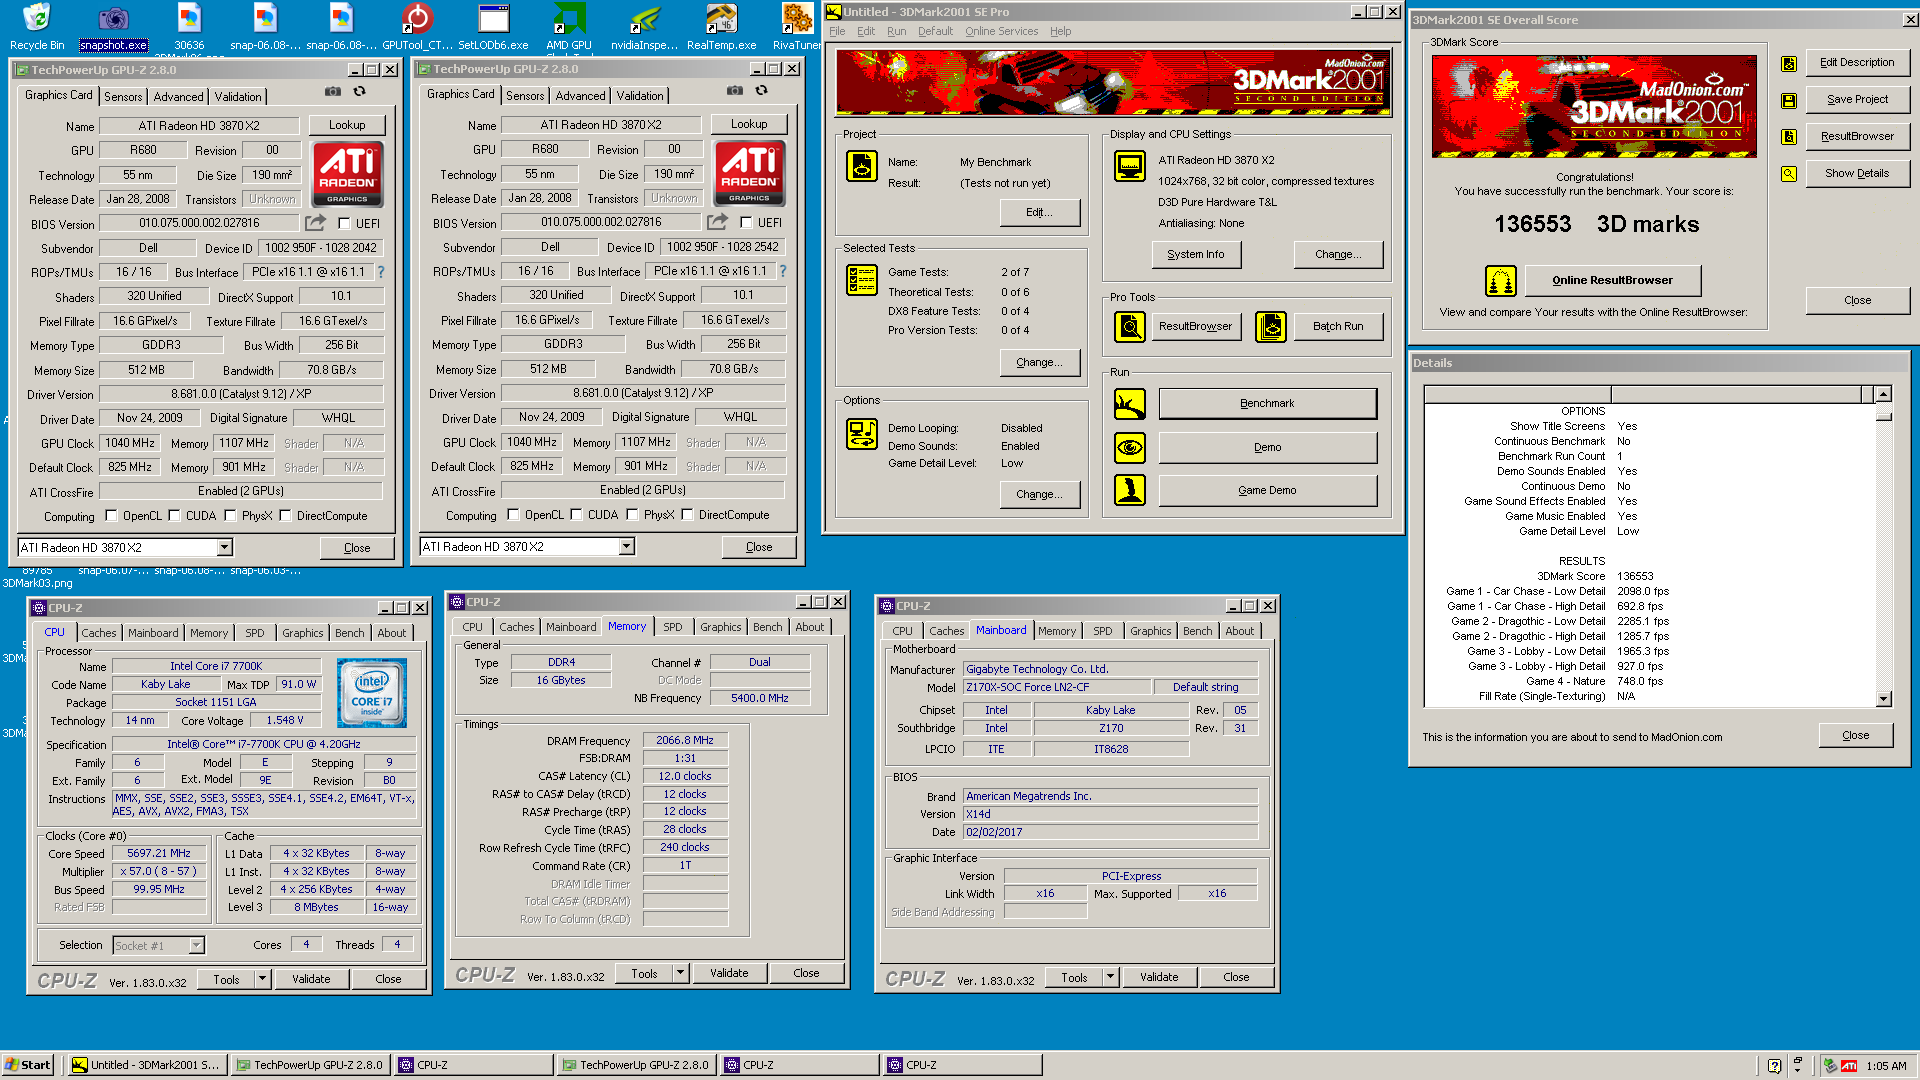
Task: Click the Display and CPU Settings monitor icon
Action: tap(1130, 166)
